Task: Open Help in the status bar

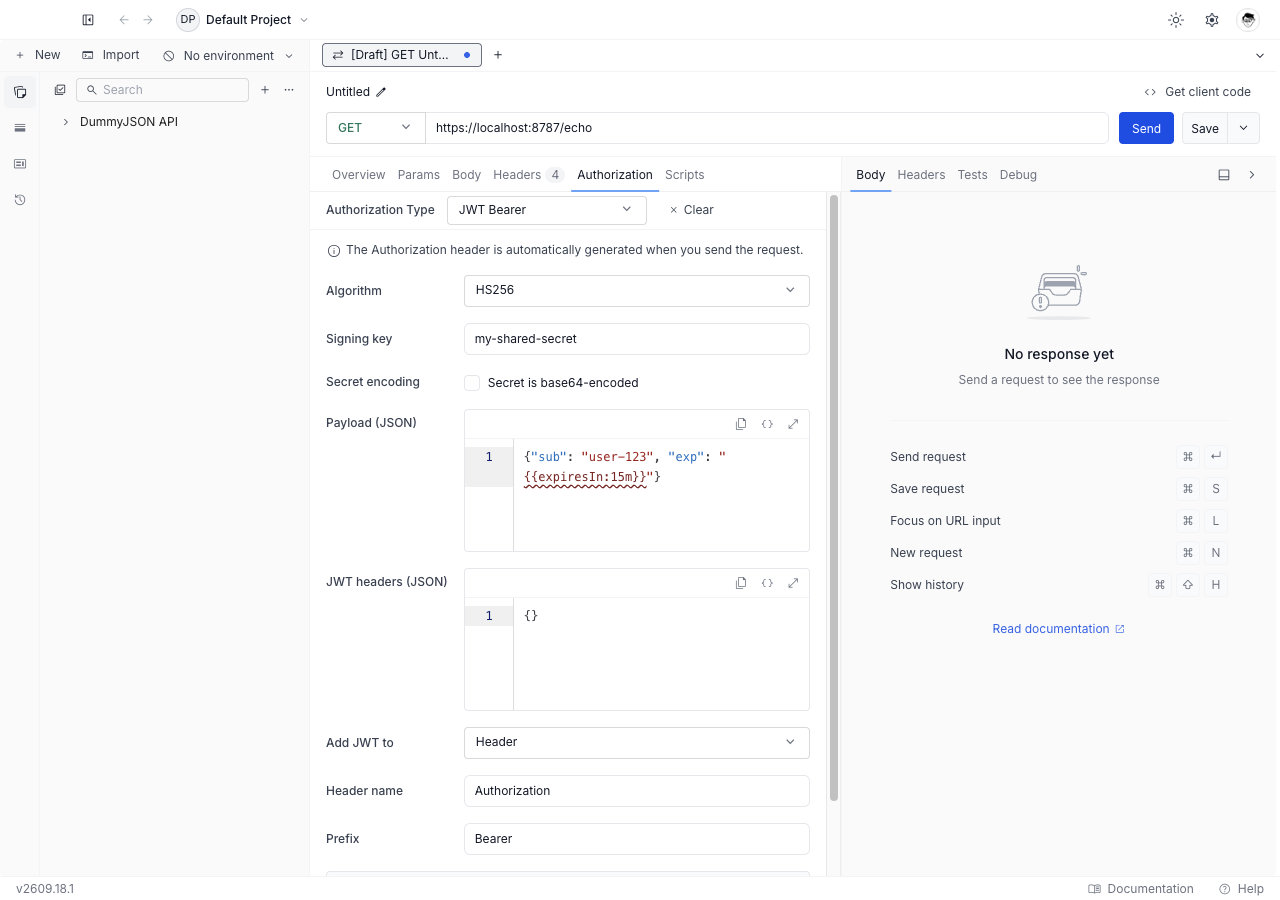Action: click(1241, 889)
